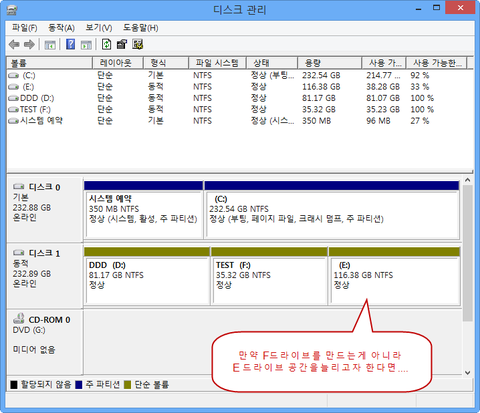
Task: Click the 81.07 GB free space cell
Action: 383,98
